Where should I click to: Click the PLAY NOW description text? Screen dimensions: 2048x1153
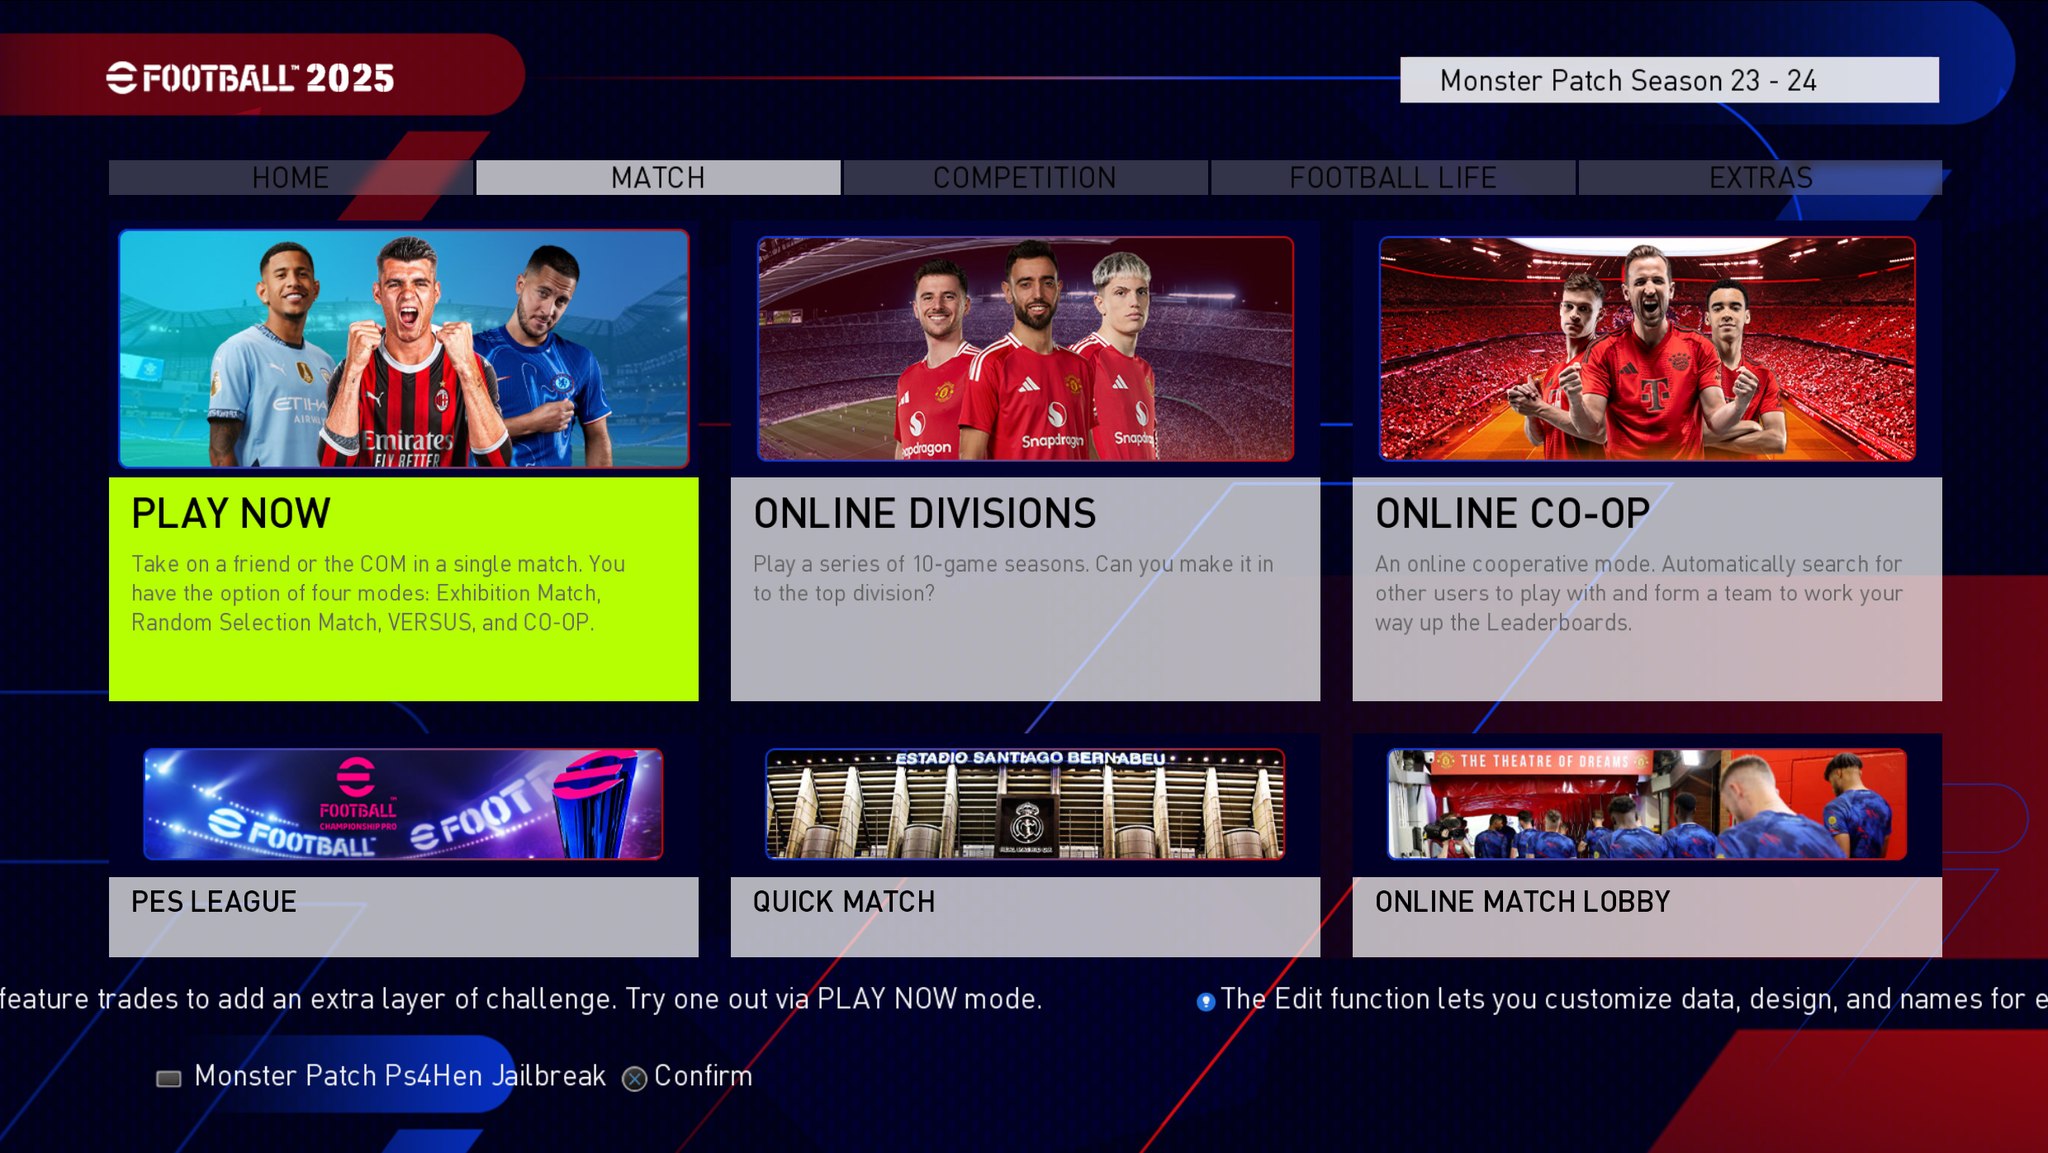pos(378,593)
